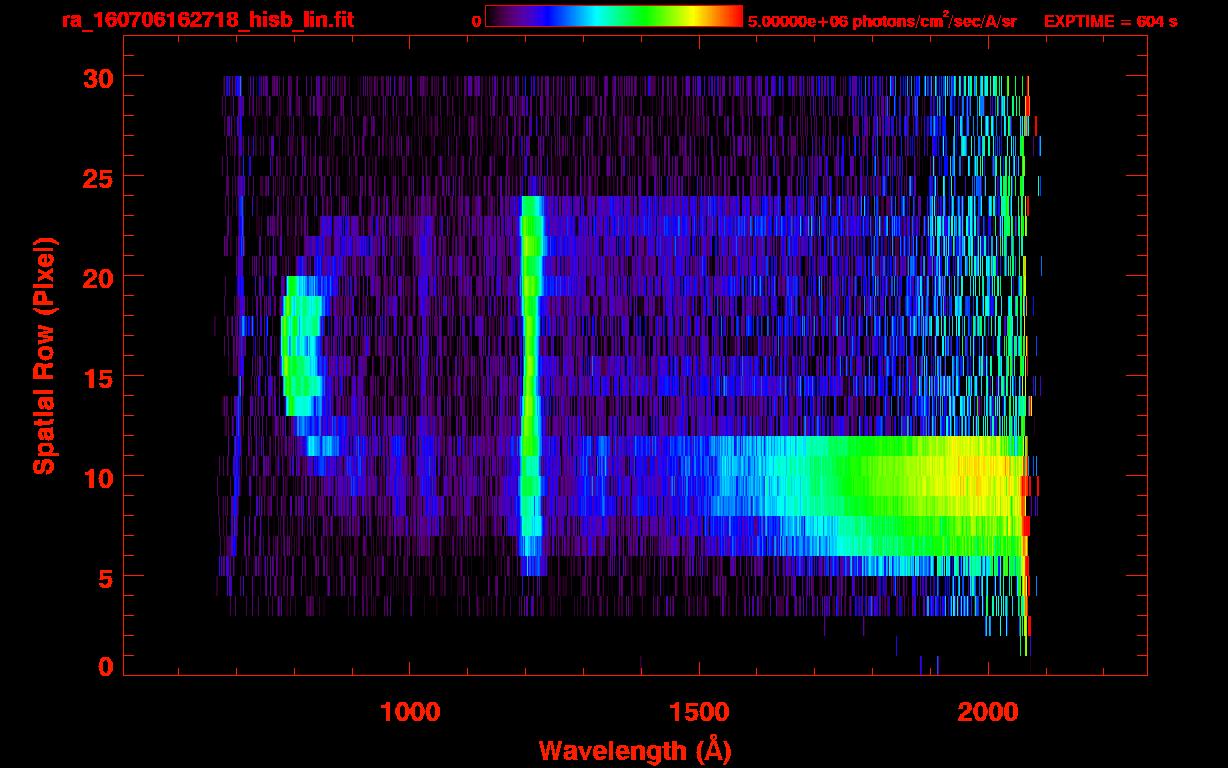1228x768 pixels.
Task: Click the 1500 tick label on wavelength axis
Action: click(699, 711)
